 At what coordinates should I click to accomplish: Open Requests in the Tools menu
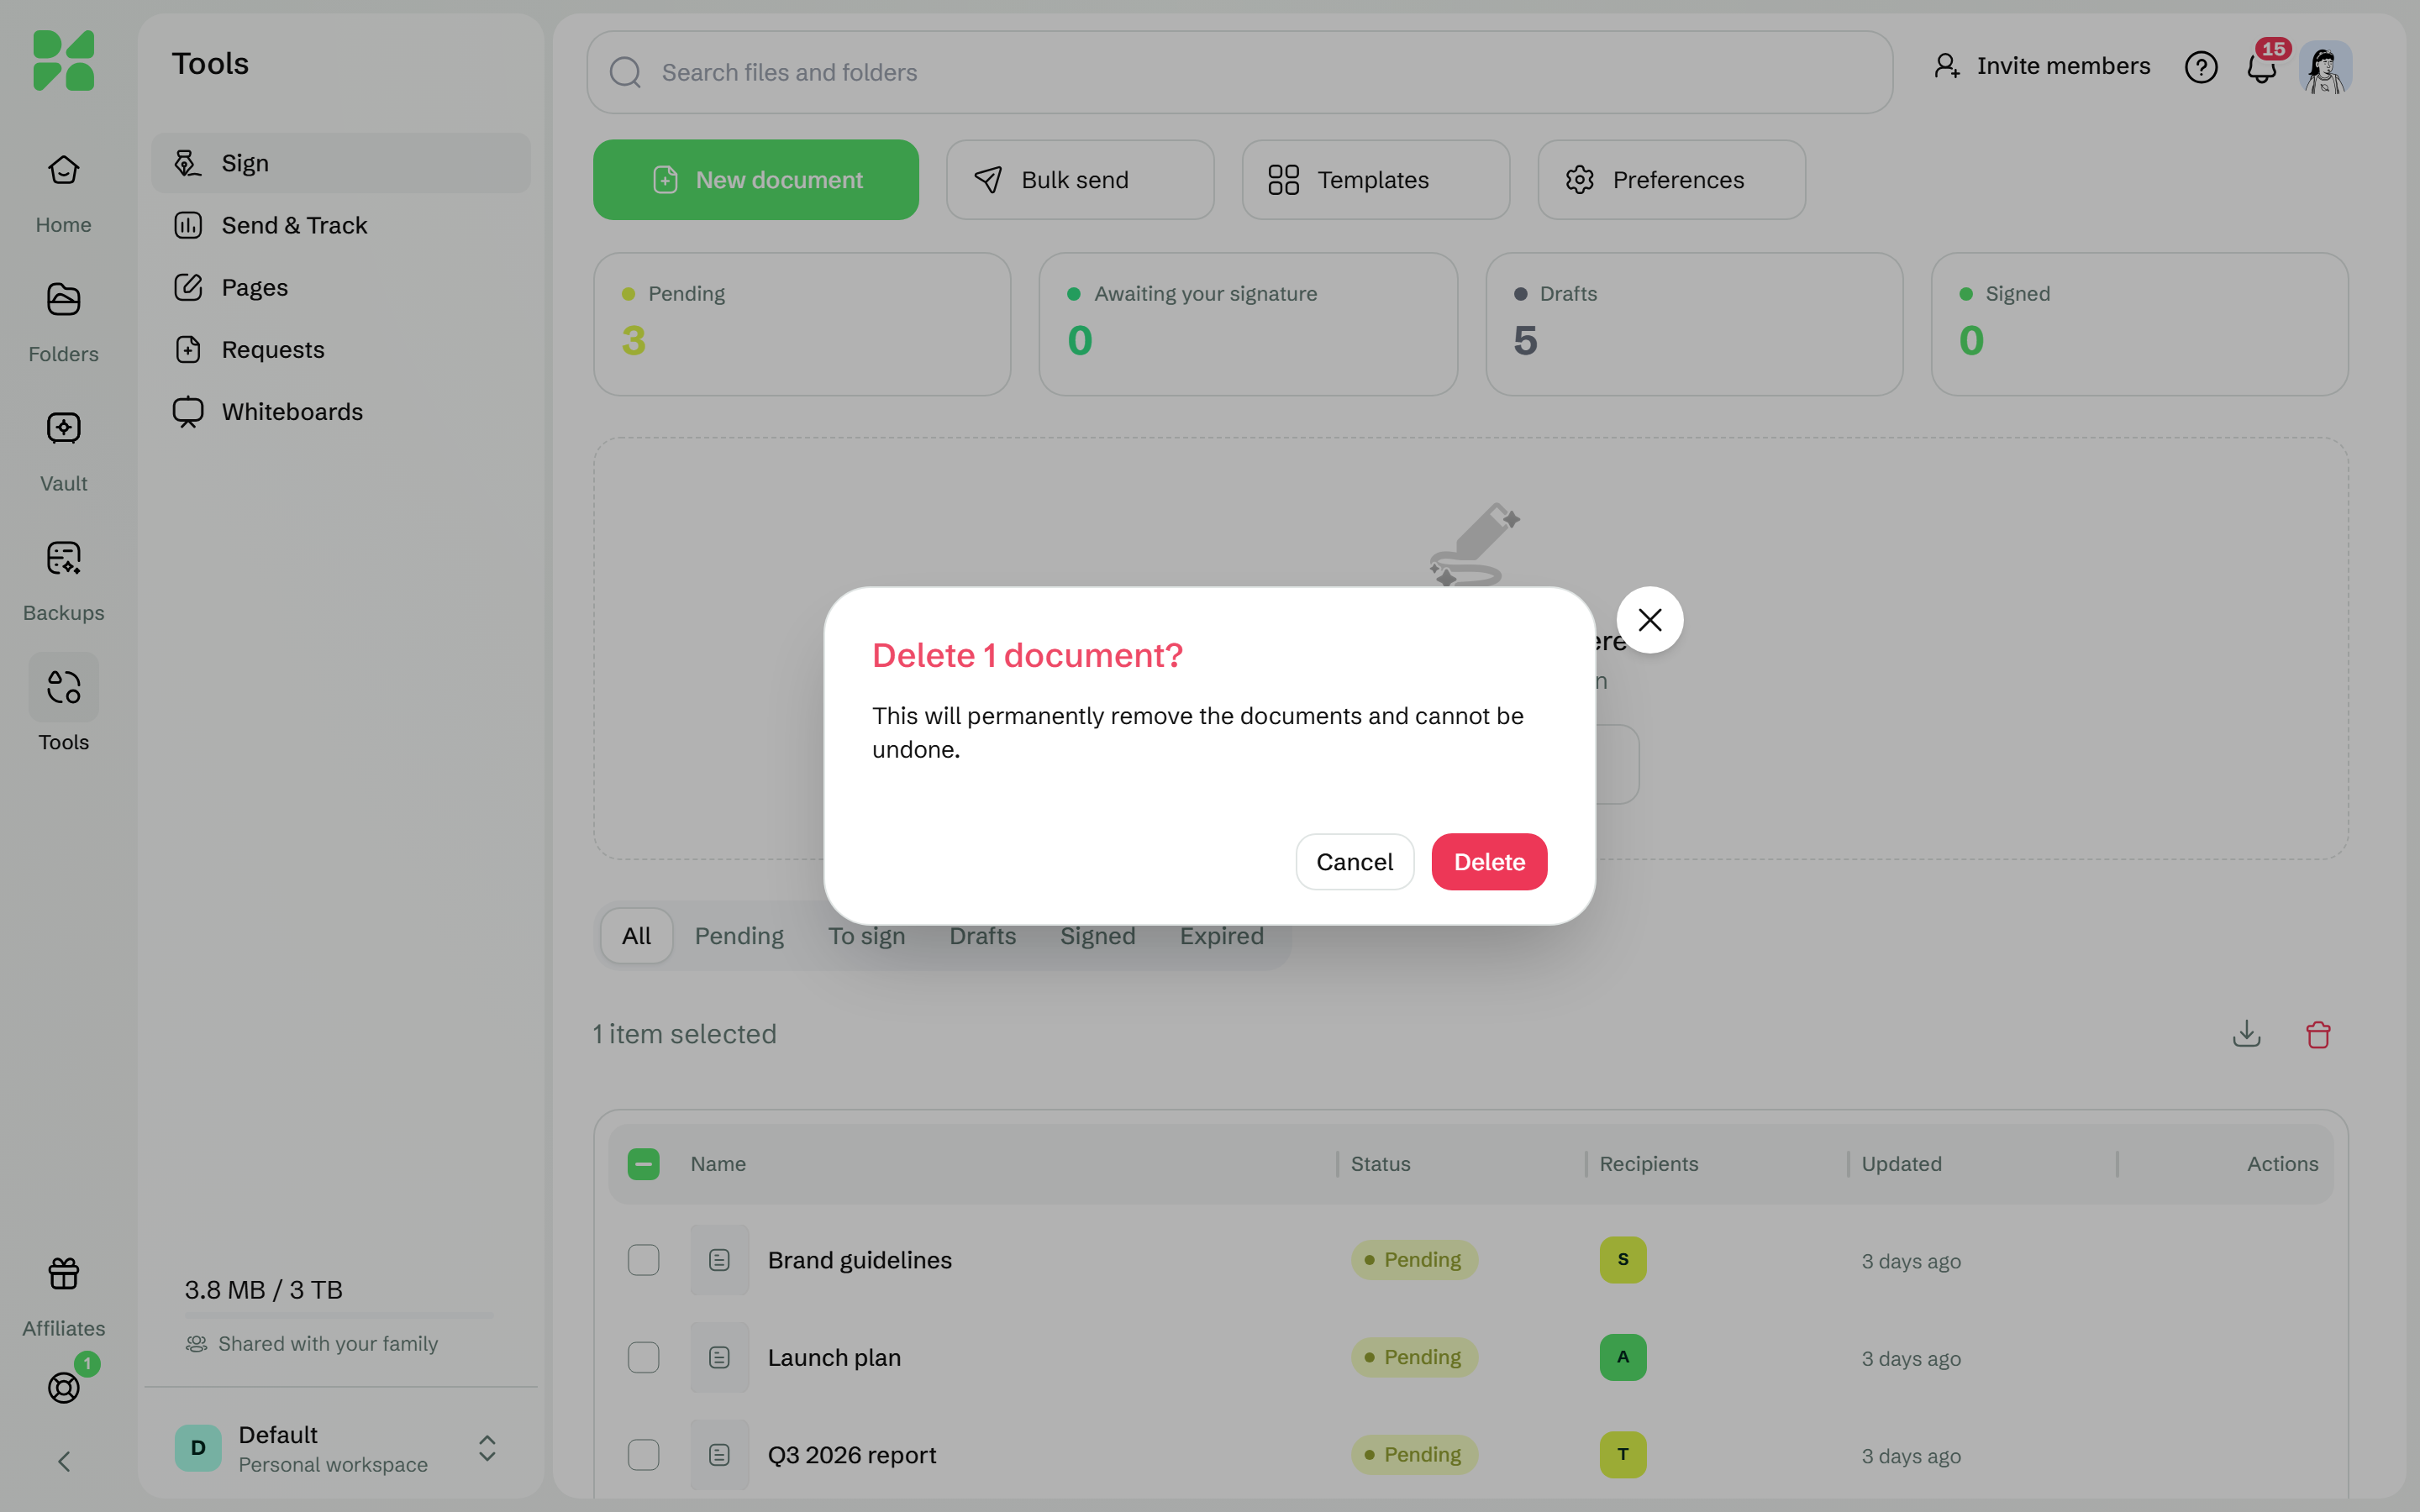click(x=340, y=349)
